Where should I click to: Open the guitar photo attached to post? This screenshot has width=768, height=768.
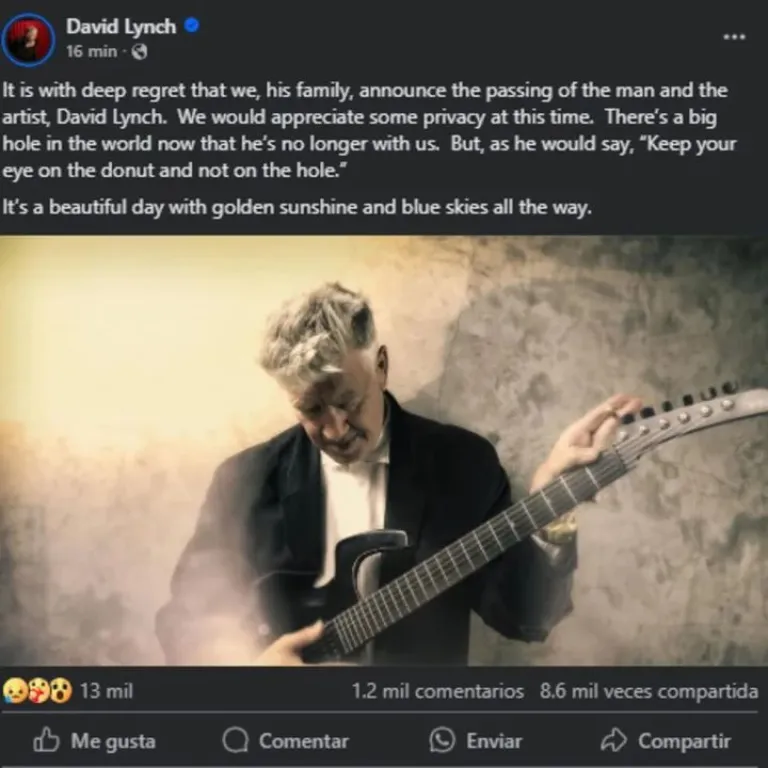pos(384,451)
